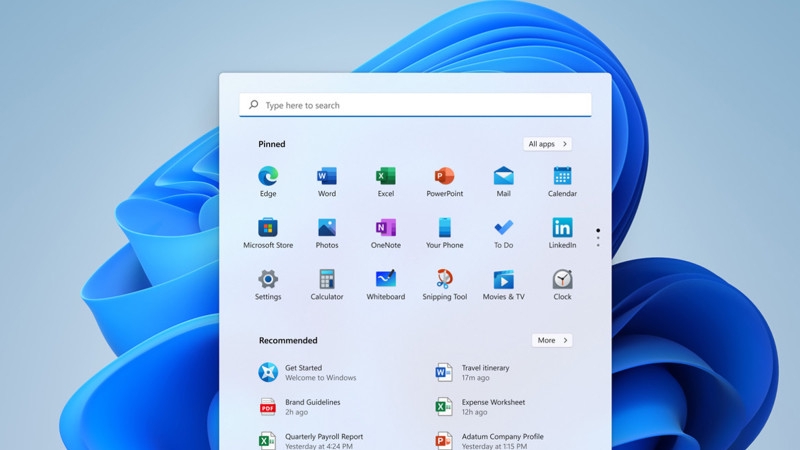Open the Whiteboard app
The image size is (800, 450).
[x=386, y=279]
